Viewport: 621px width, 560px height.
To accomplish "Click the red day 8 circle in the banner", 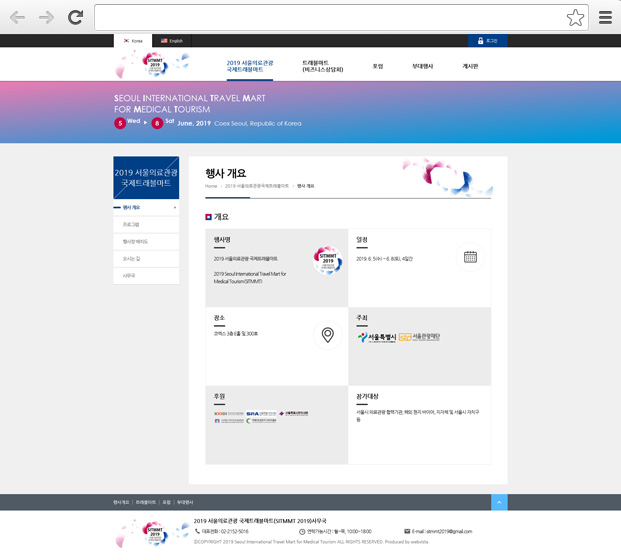I will (157, 123).
